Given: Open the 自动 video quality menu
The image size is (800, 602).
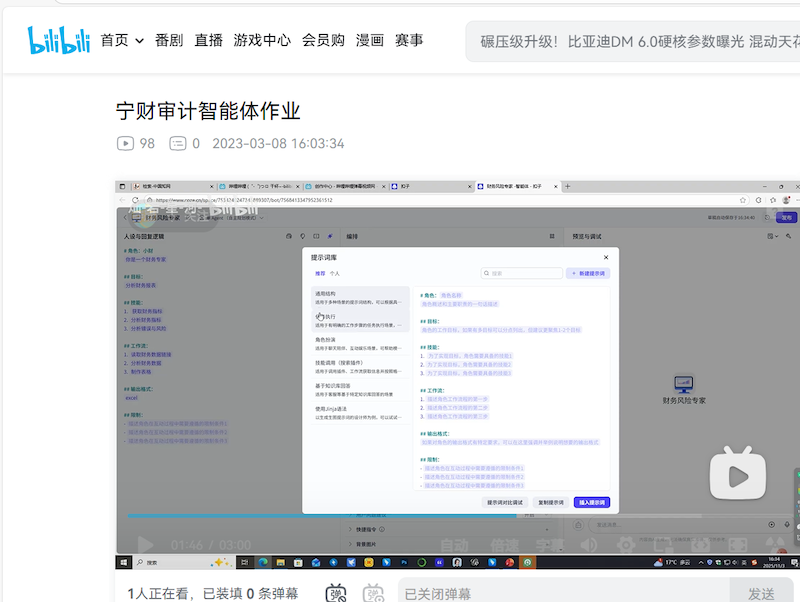Looking at the screenshot, I should click(455, 545).
